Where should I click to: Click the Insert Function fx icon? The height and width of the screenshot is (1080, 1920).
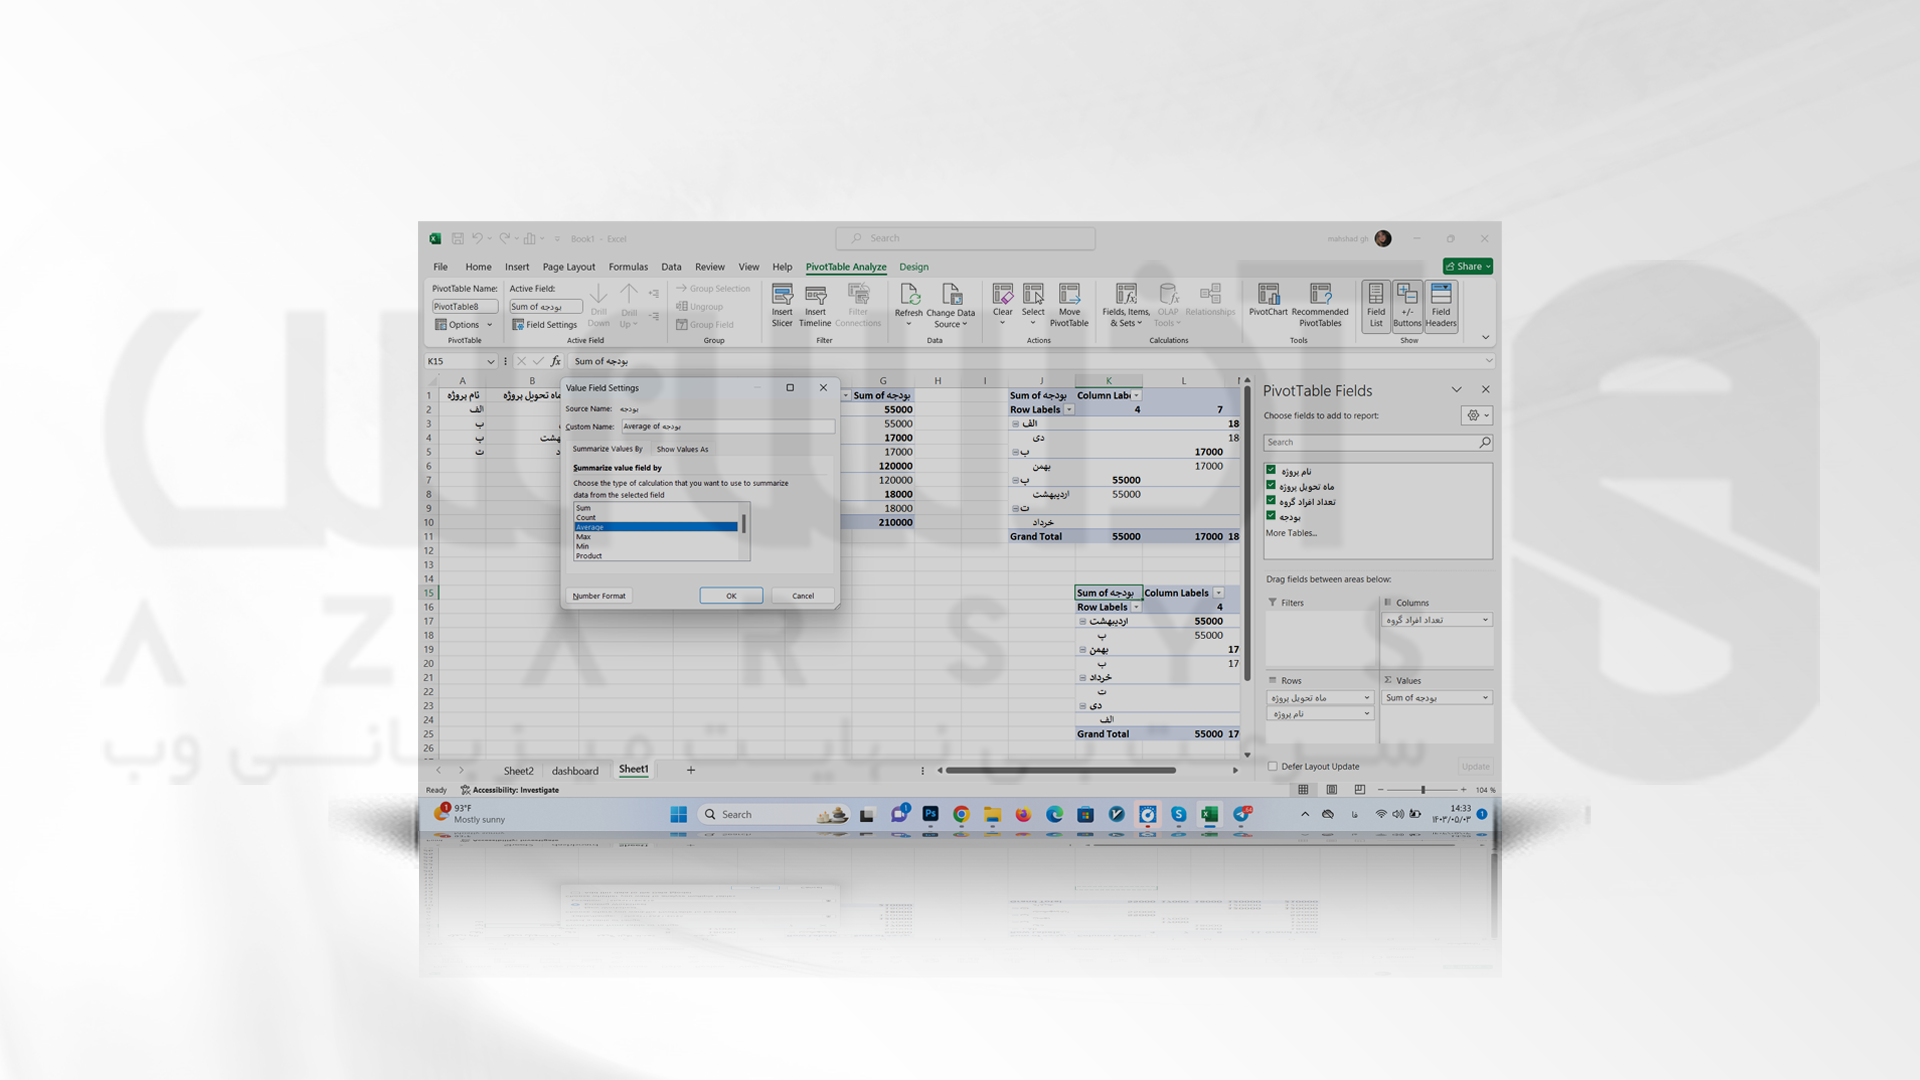556,361
